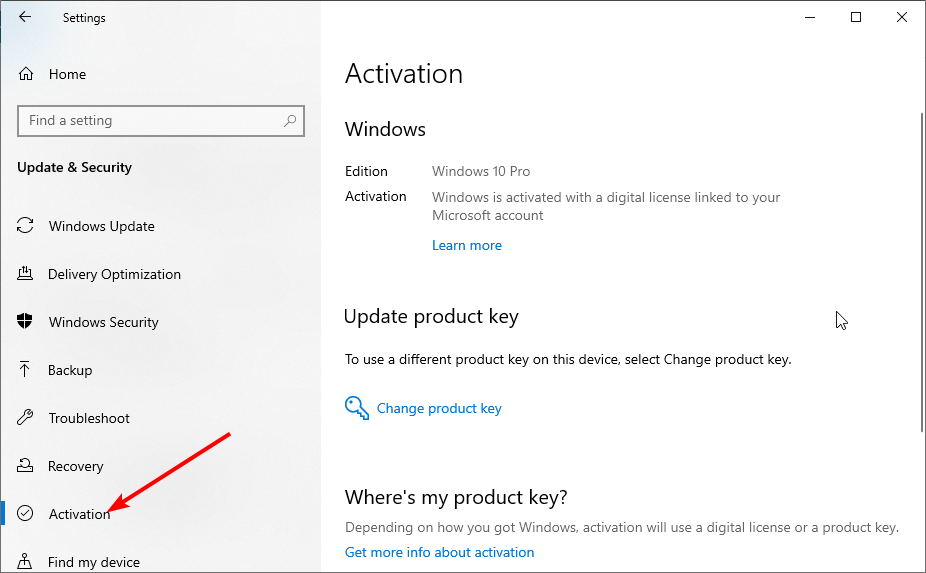Screen dimensions: 926x573
Task: Click the Backup upward arrow icon
Action: tap(24, 369)
